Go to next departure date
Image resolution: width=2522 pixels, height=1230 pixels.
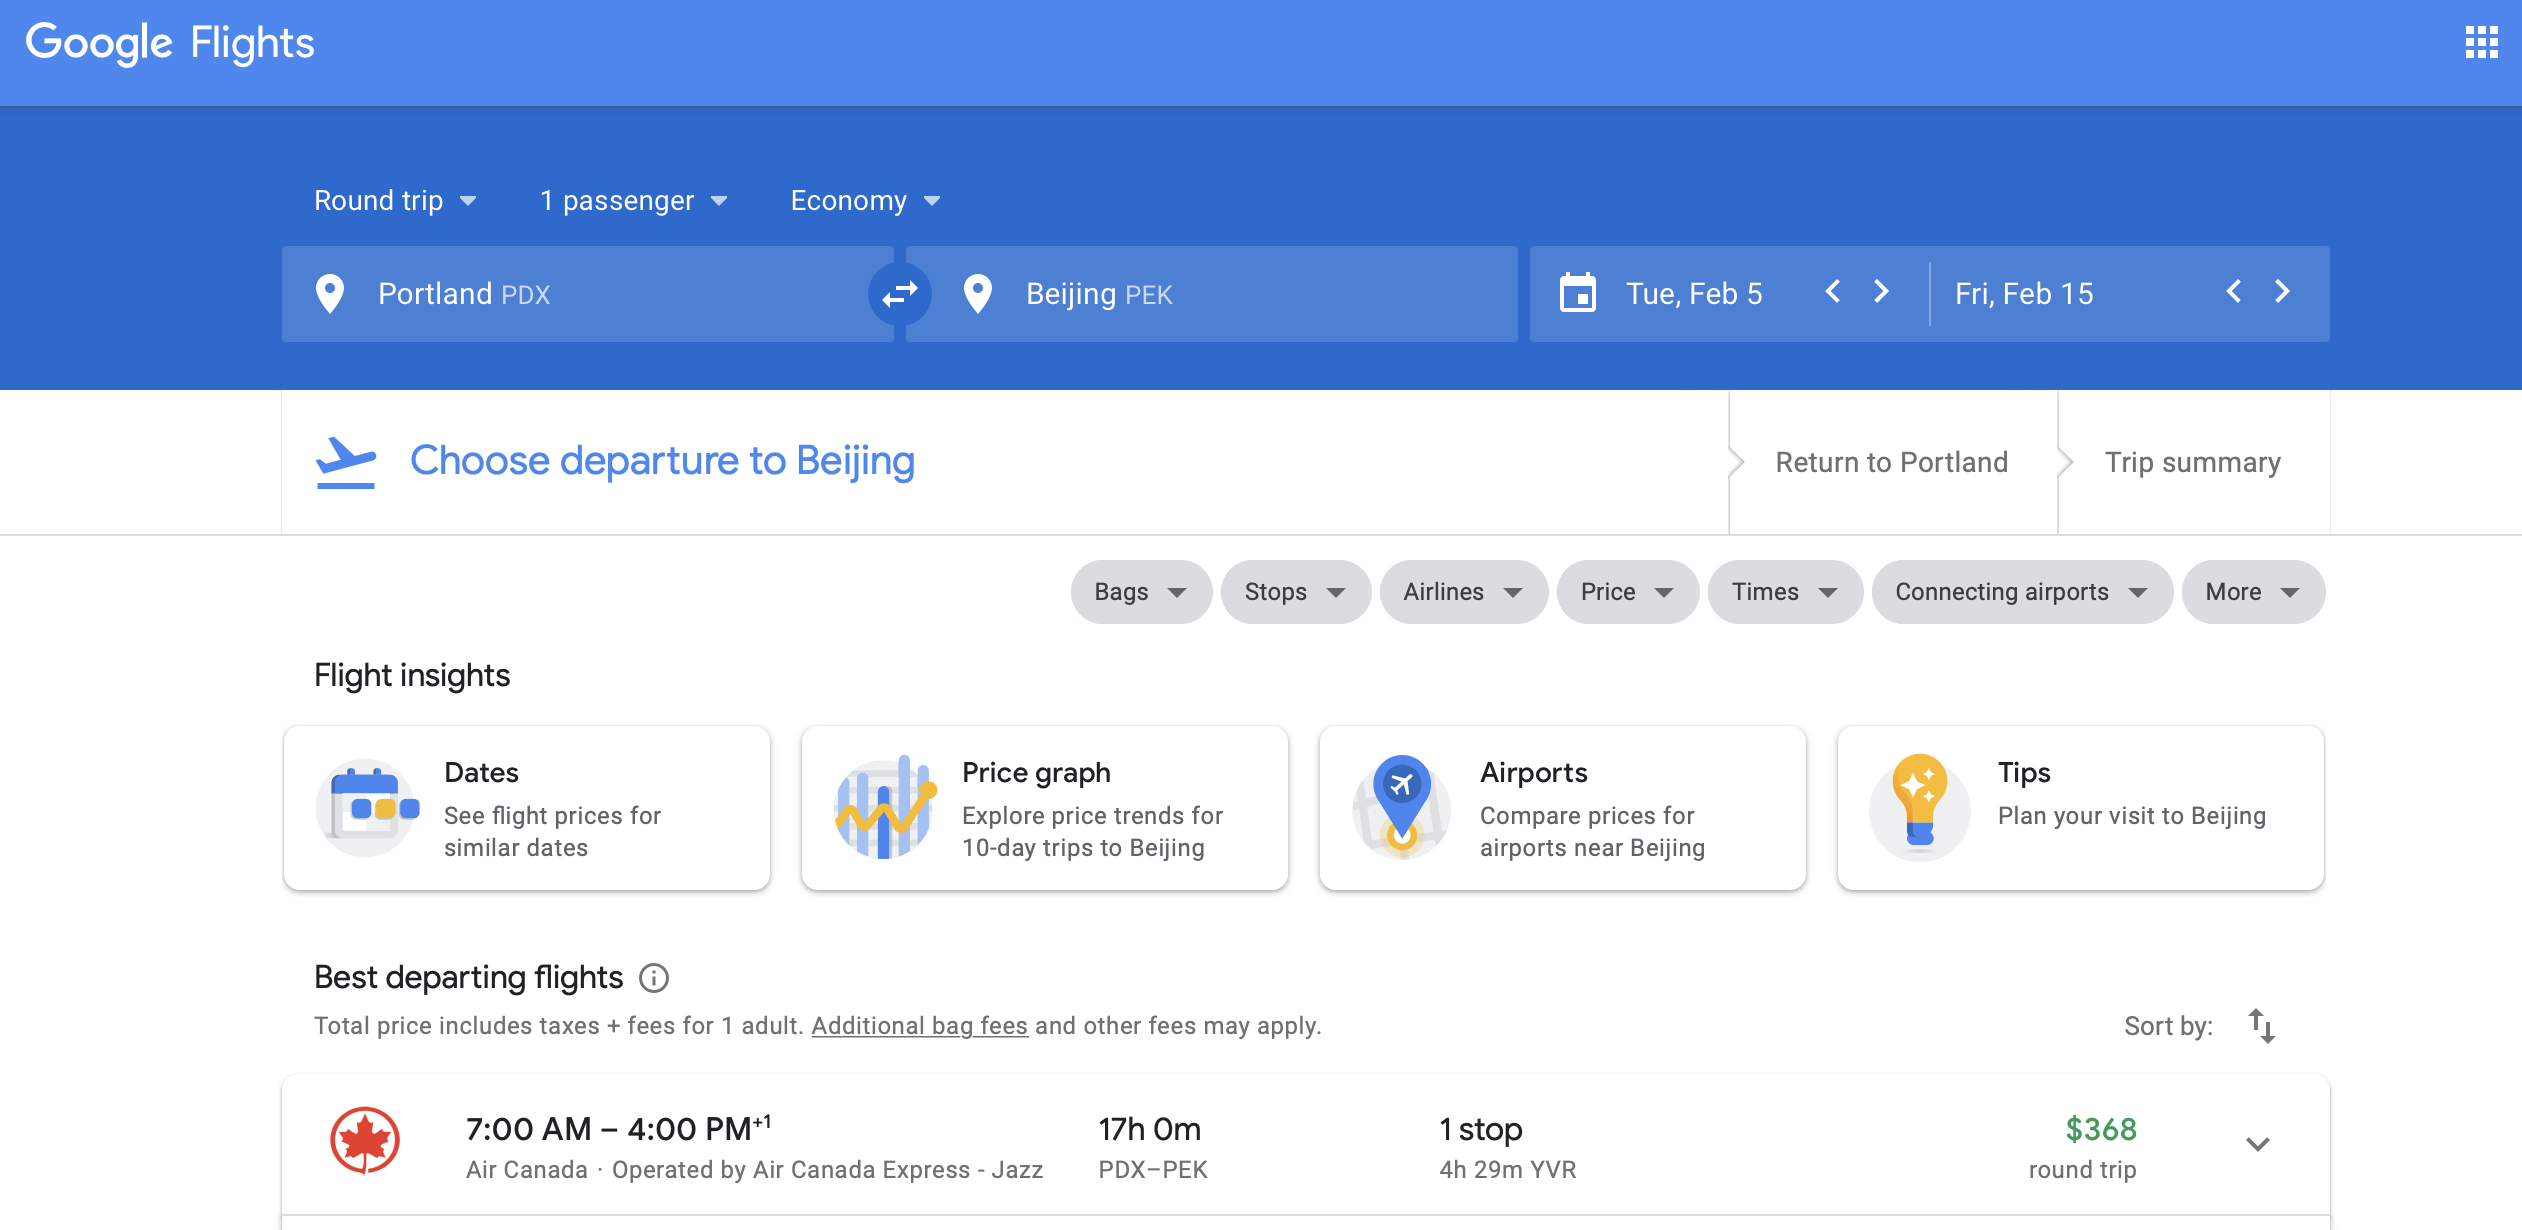coord(1881,291)
